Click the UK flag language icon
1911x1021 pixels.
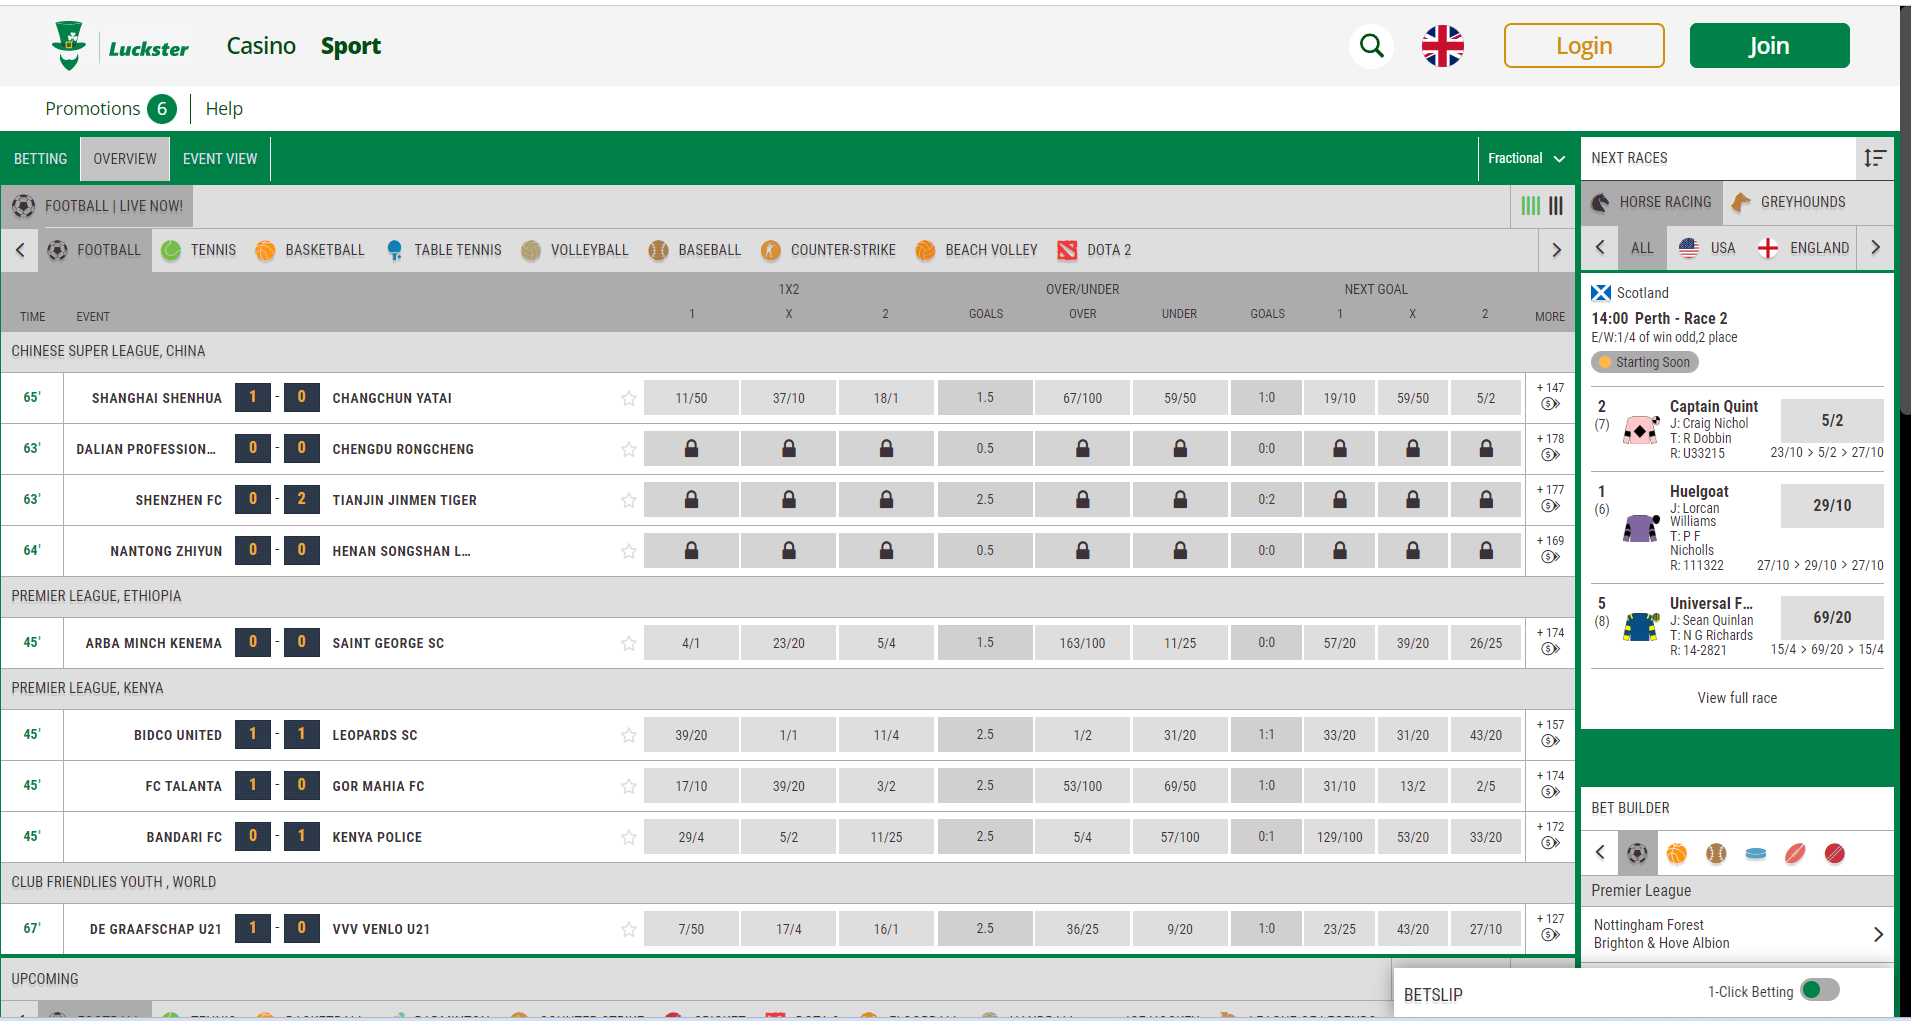pyautogui.click(x=1442, y=45)
